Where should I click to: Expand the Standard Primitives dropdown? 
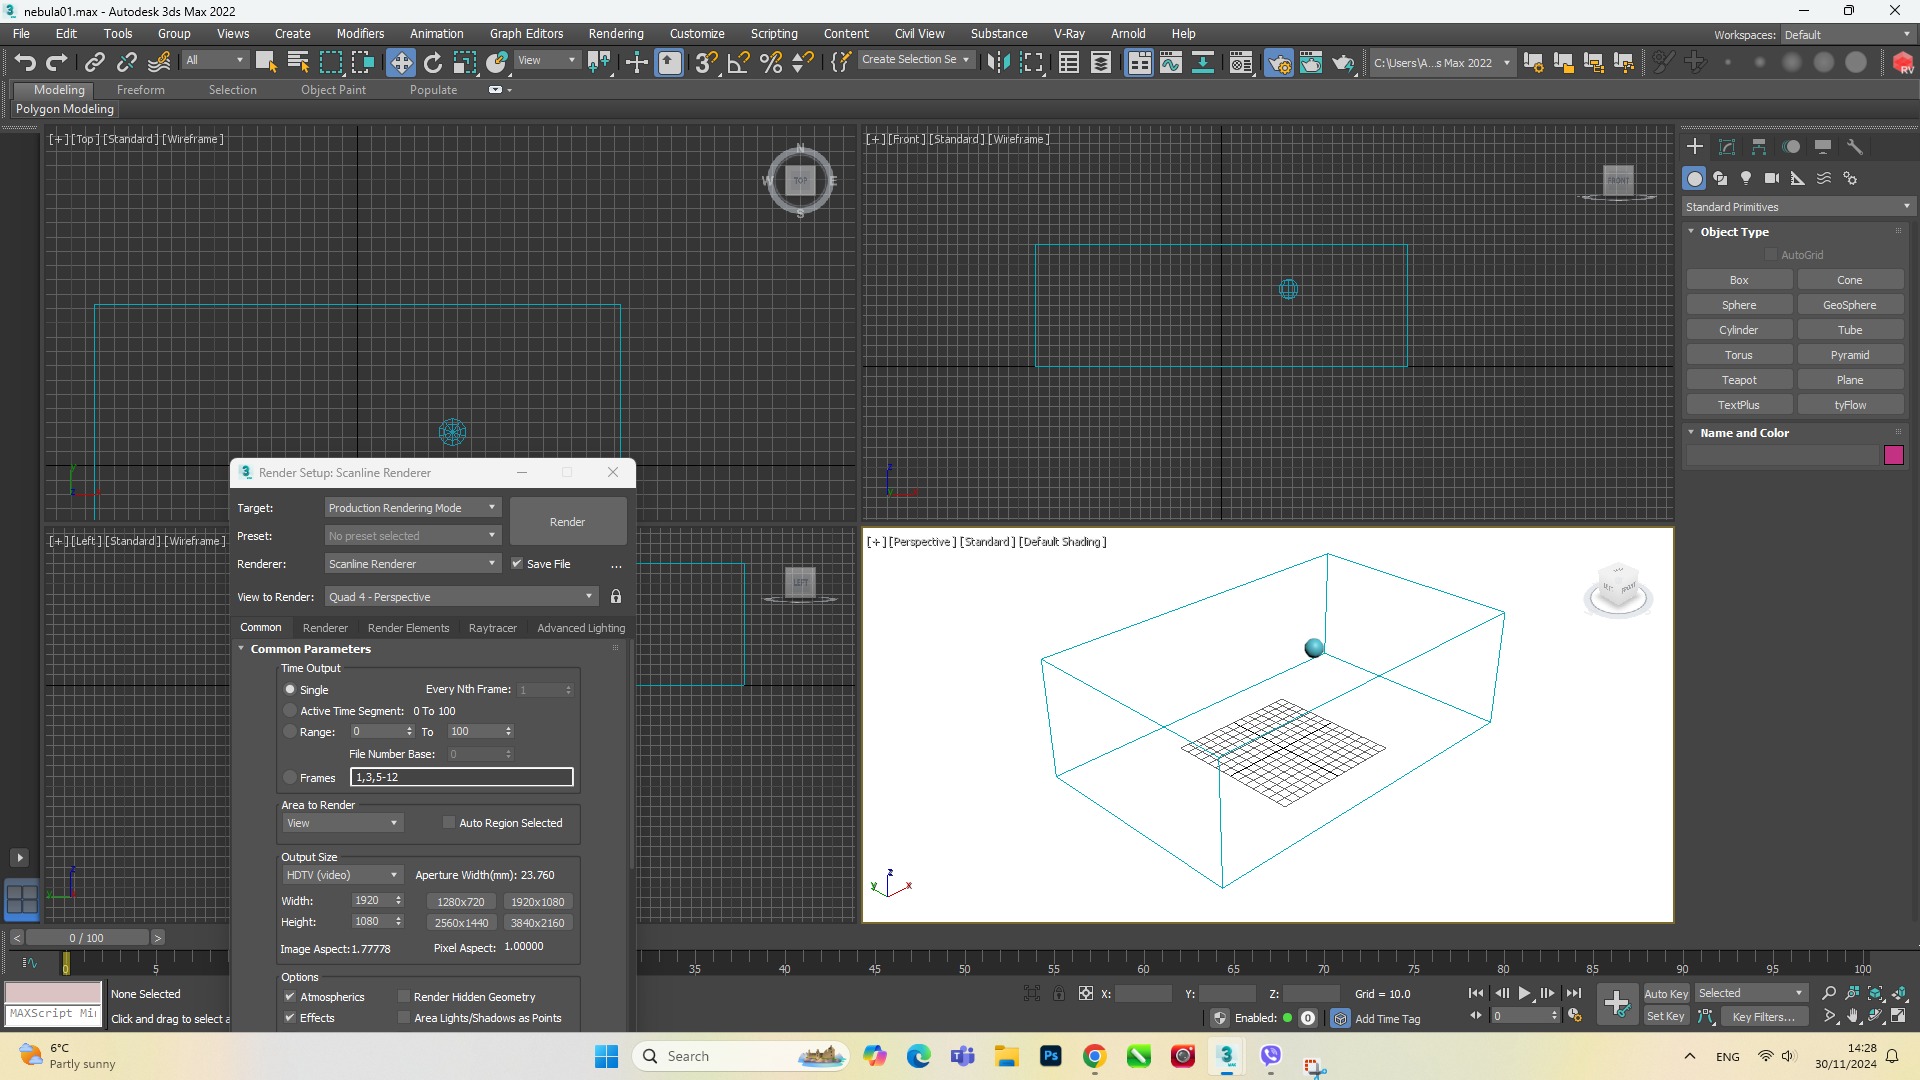coord(1797,207)
